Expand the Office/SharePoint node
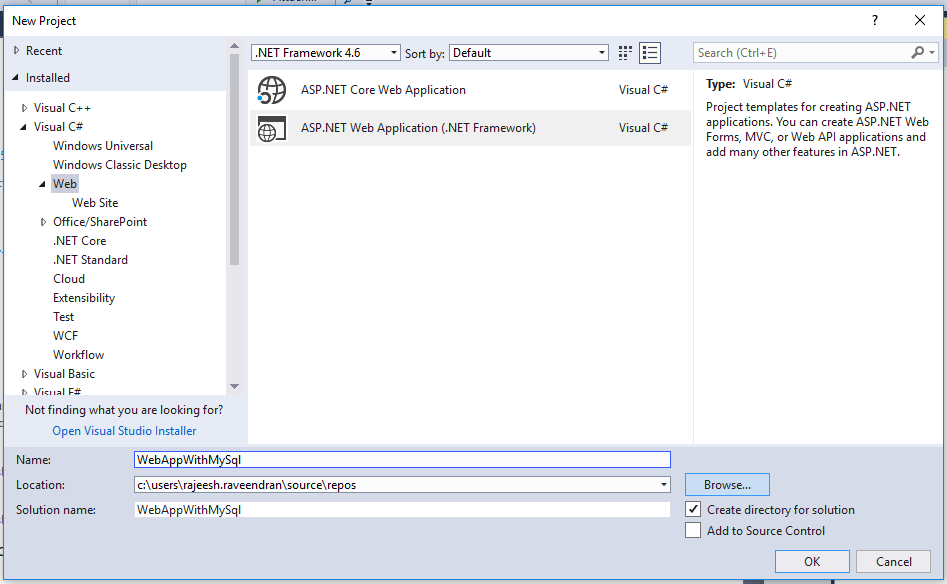This screenshot has height=584, width=947. point(44,222)
